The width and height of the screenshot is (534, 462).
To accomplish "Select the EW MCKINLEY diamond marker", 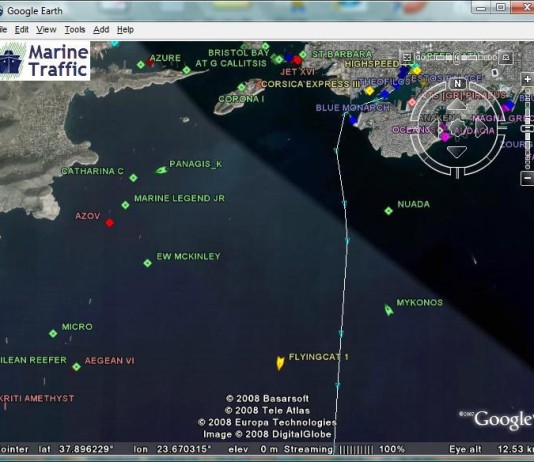I will pos(147,263).
